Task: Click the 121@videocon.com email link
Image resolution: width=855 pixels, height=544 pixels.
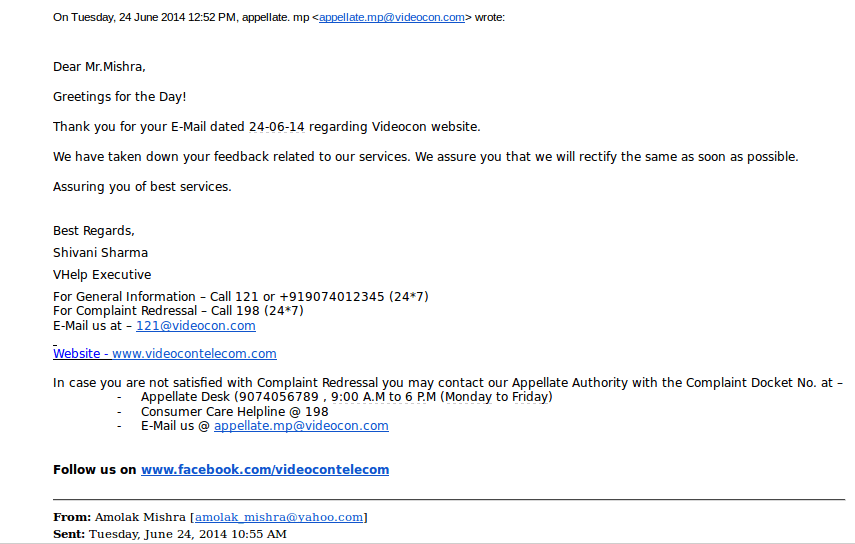Action: tap(196, 326)
